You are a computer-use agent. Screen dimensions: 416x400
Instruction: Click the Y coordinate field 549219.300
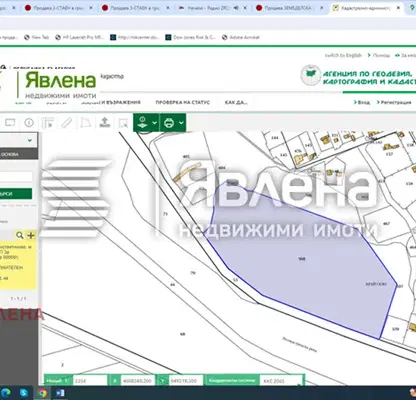[186, 380]
